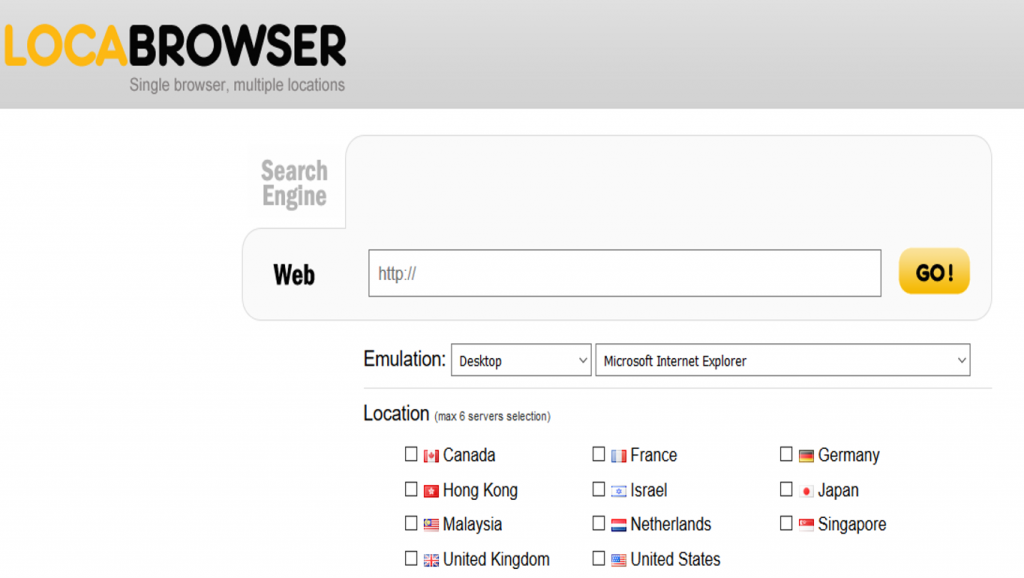Click the LocaBrowser logo
The height and width of the screenshot is (578, 1024).
(x=174, y=45)
